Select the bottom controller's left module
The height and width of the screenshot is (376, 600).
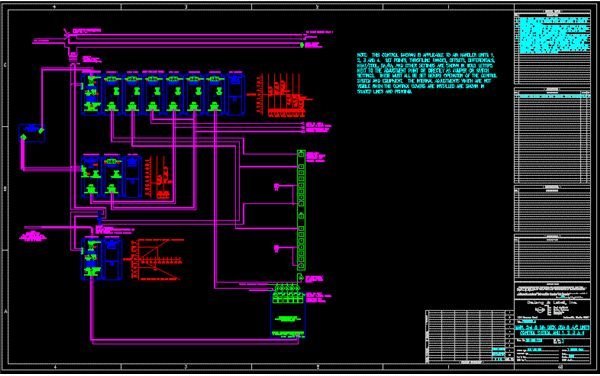tap(91, 259)
